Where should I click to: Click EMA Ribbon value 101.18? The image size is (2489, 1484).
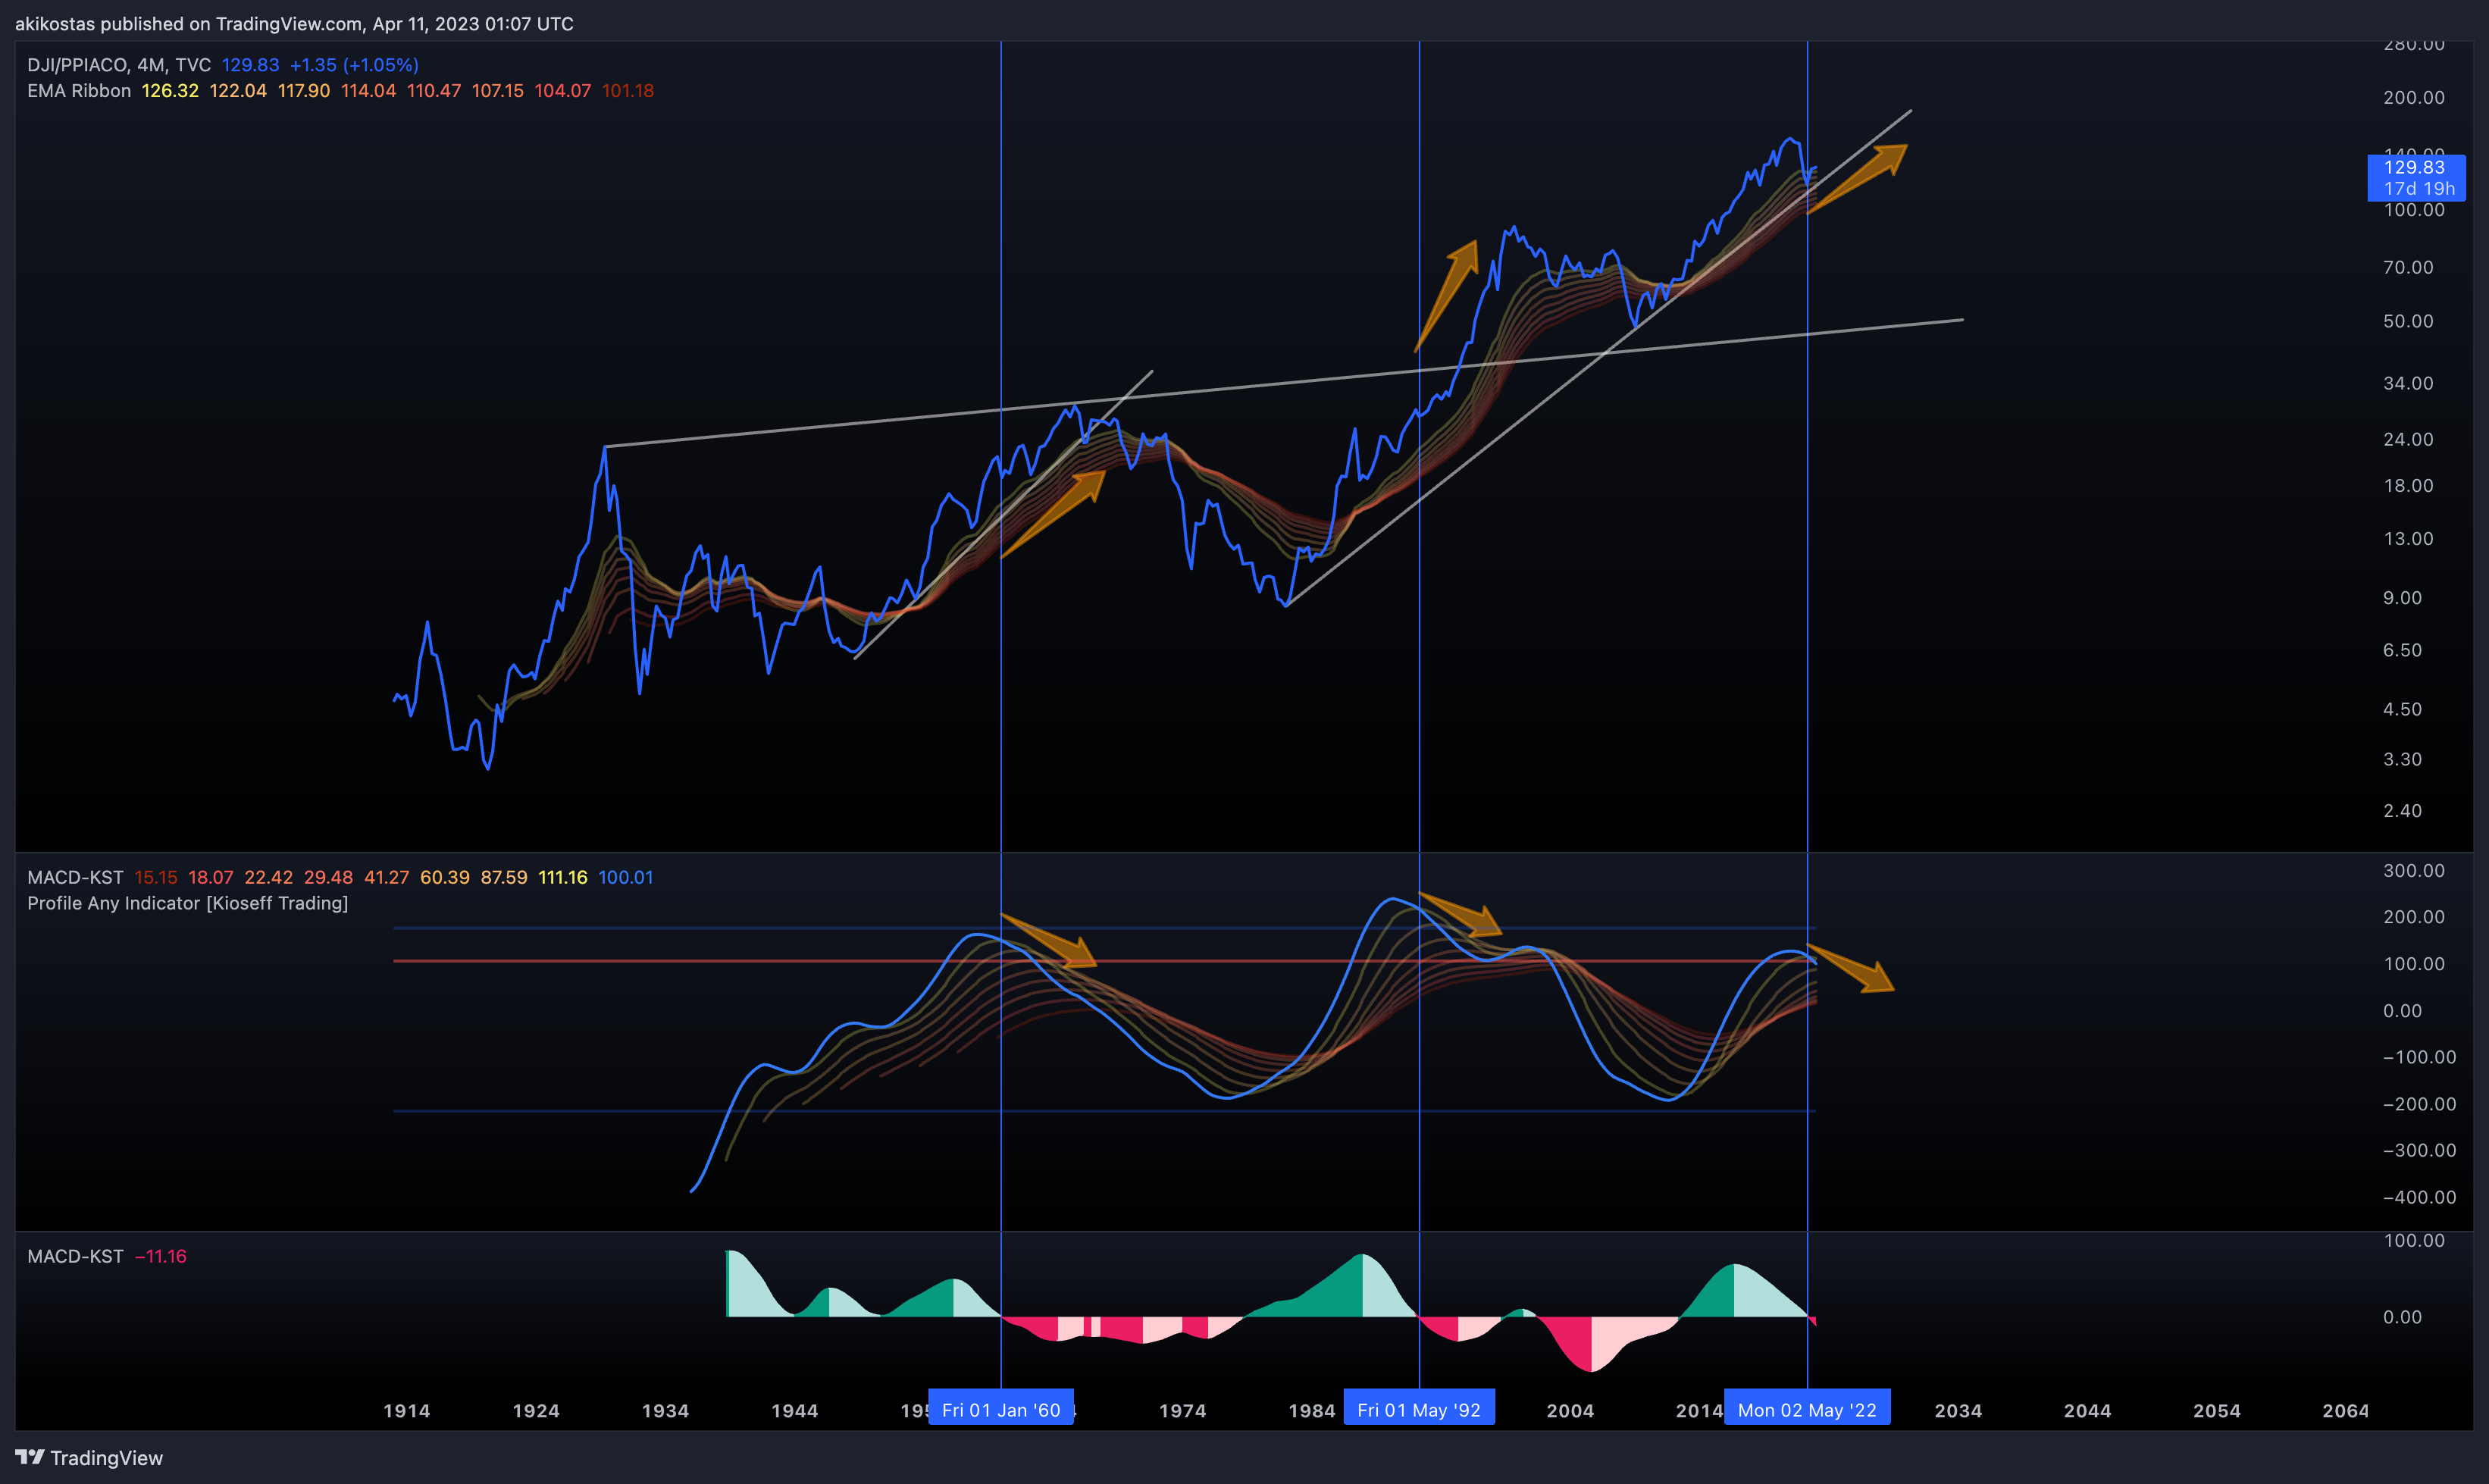pos(628,91)
